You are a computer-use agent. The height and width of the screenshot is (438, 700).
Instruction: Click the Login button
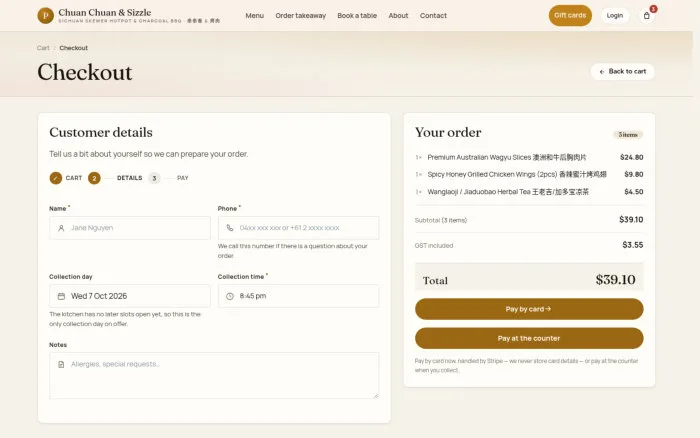tap(615, 16)
